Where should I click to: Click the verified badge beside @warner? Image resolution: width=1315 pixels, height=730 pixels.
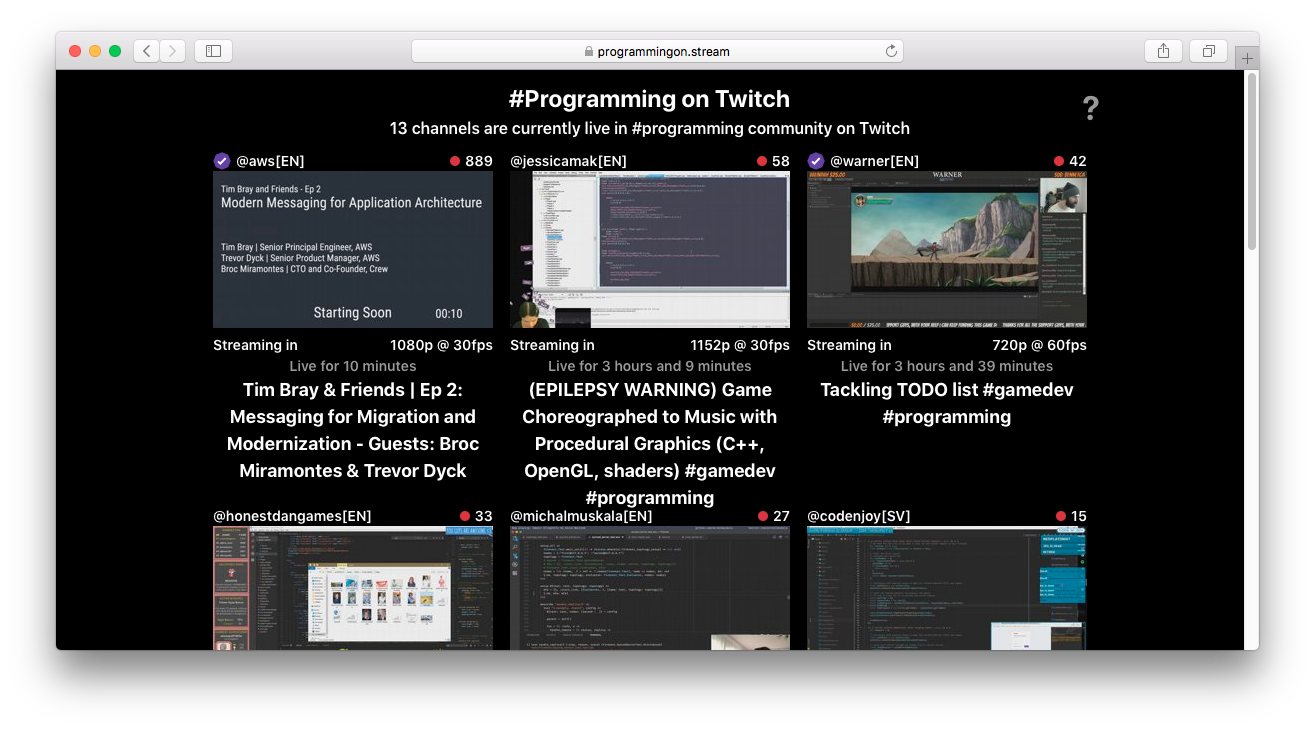[816, 161]
